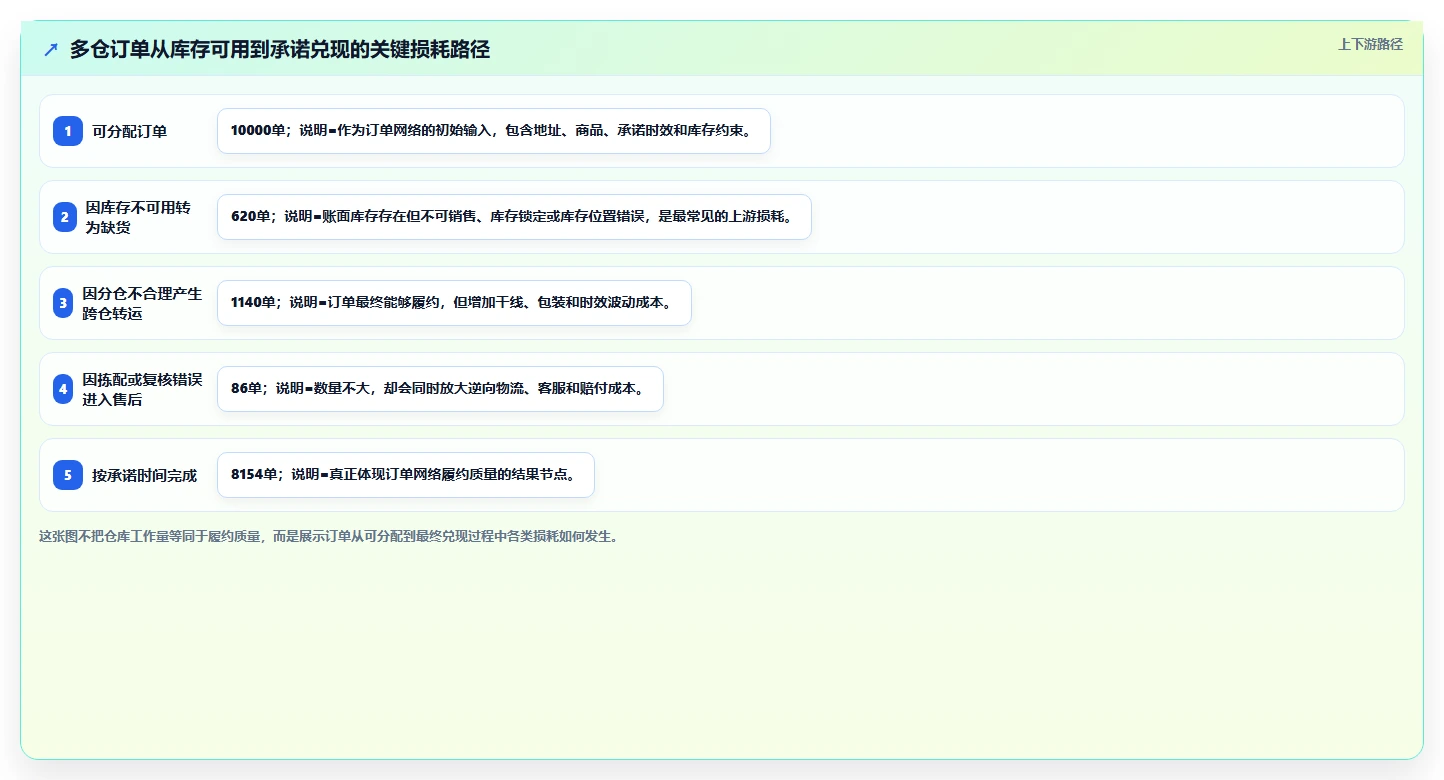The width and height of the screenshot is (1444, 780).
Task: Click the title 多仓订单从库存可用到承诺兑现的关键损耗路径
Action: (x=280, y=49)
